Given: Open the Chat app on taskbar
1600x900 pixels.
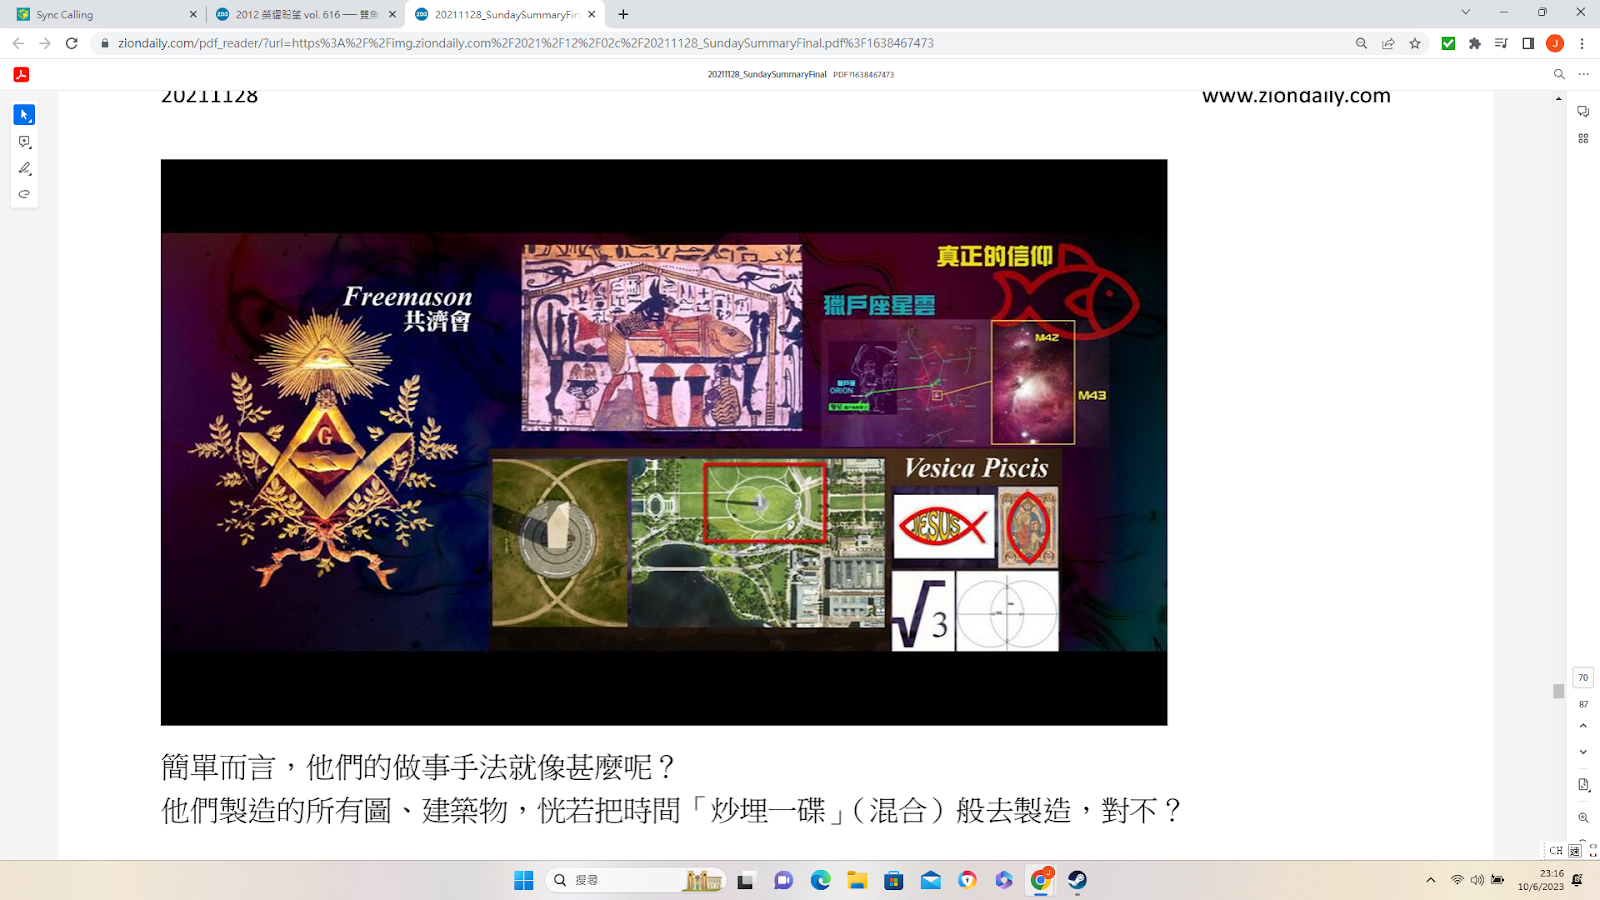Looking at the screenshot, I should pyautogui.click(x=783, y=880).
